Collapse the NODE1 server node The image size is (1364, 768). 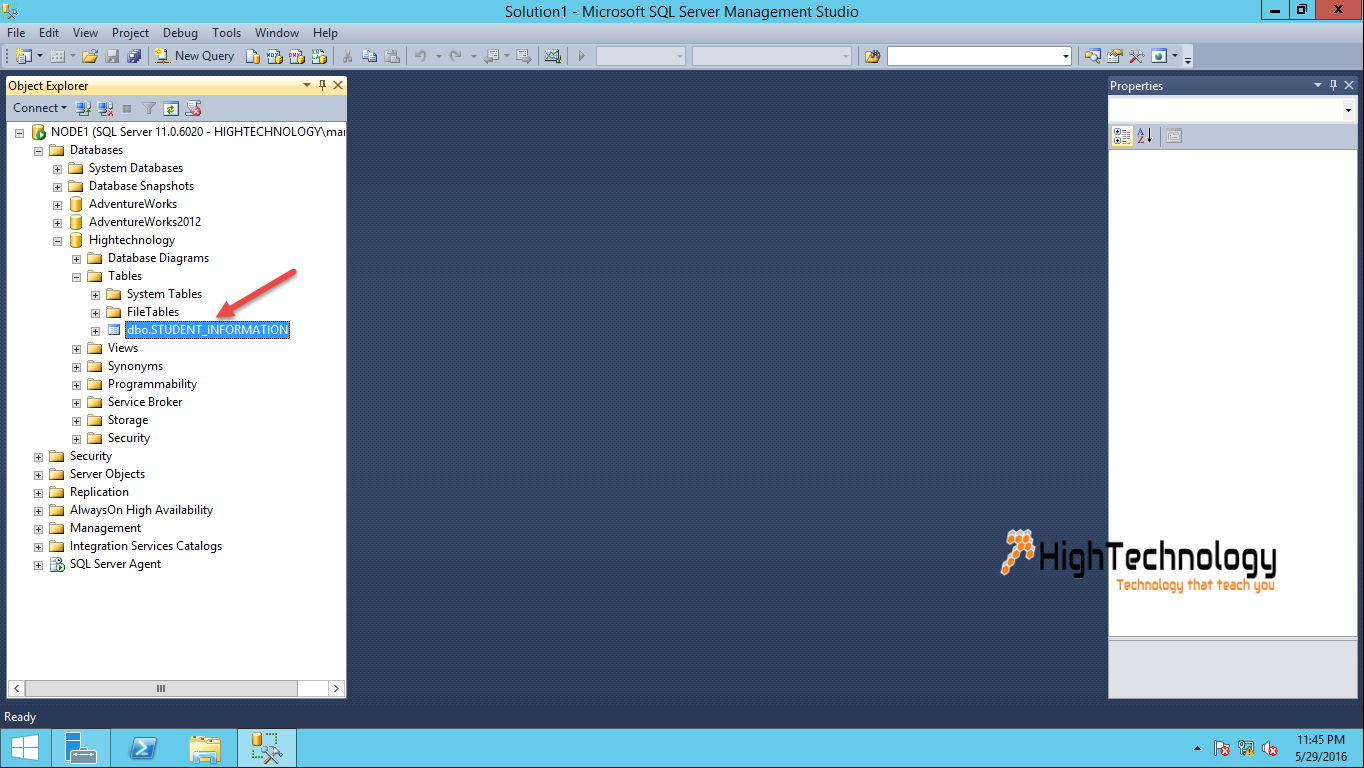click(x=19, y=132)
